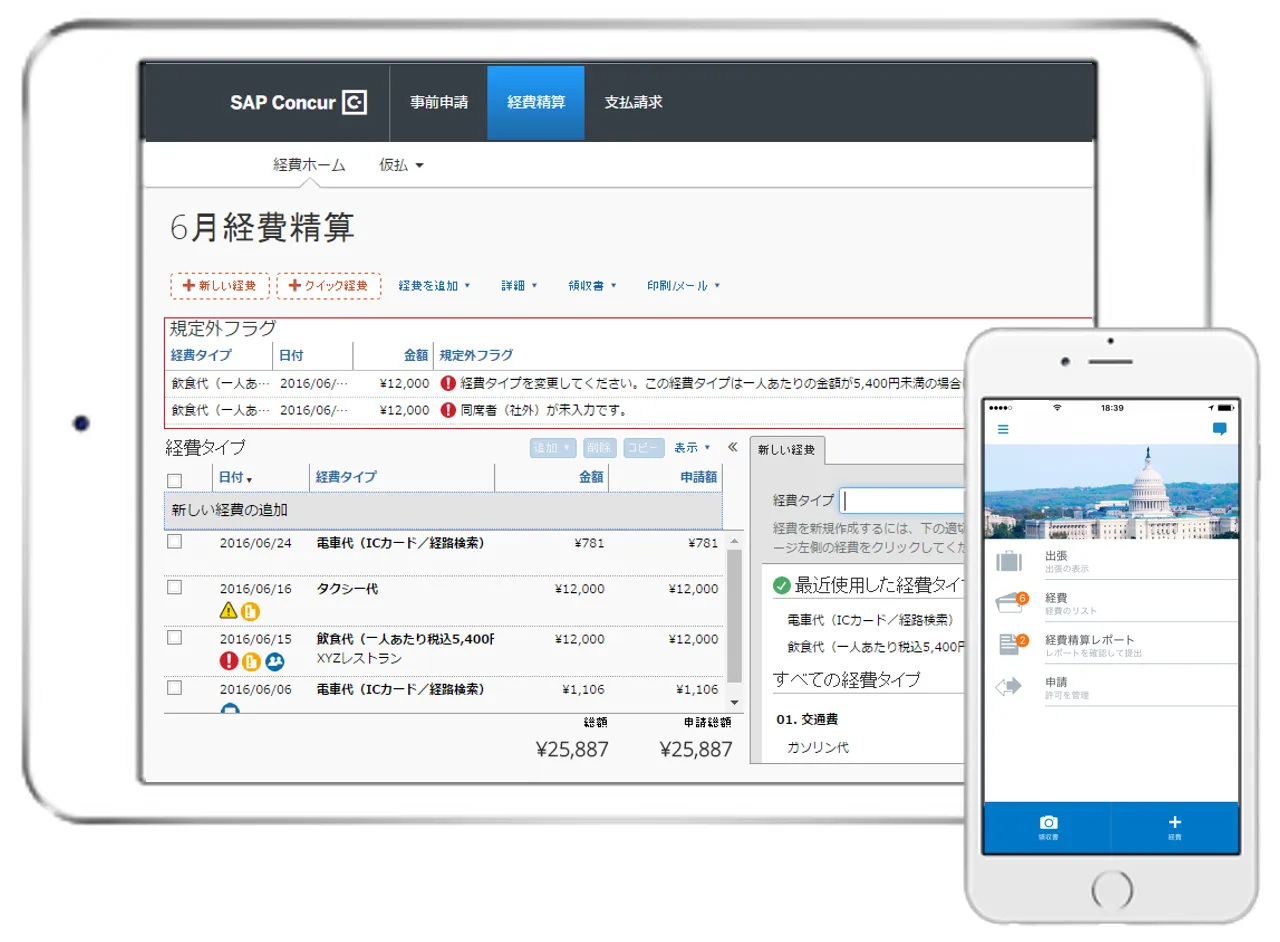This screenshot has height=942, width=1280.
Task: Open the chat bubble icon on the phone
Action: coord(1219,429)
